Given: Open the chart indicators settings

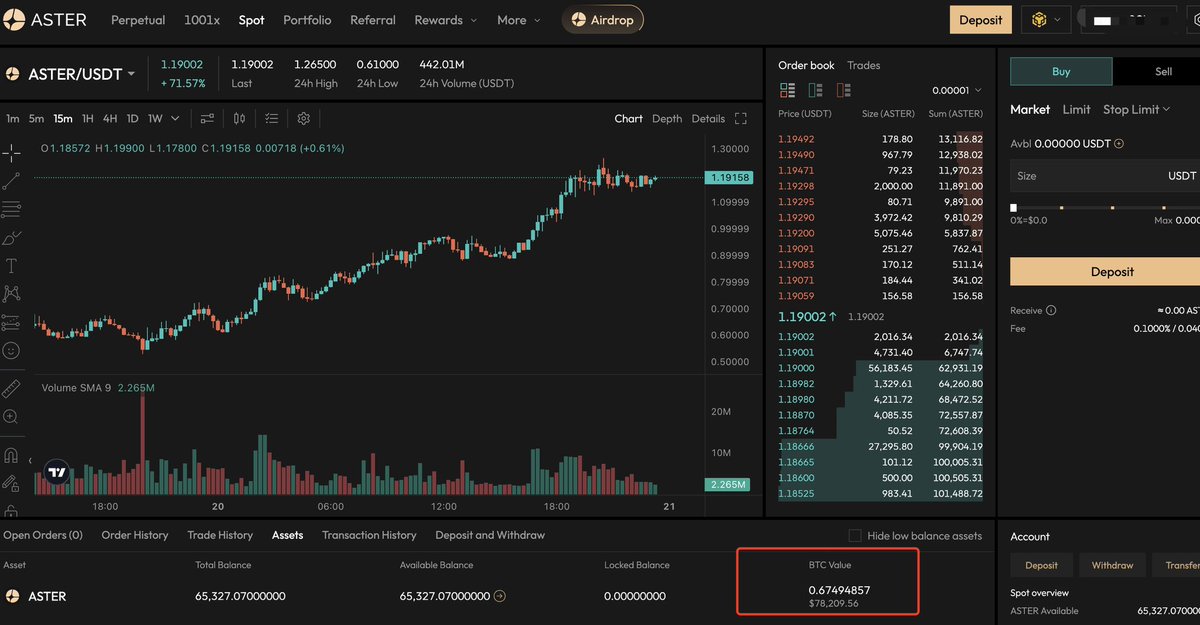Looking at the screenshot, I should pyautogui.click(x=207, y=118).
